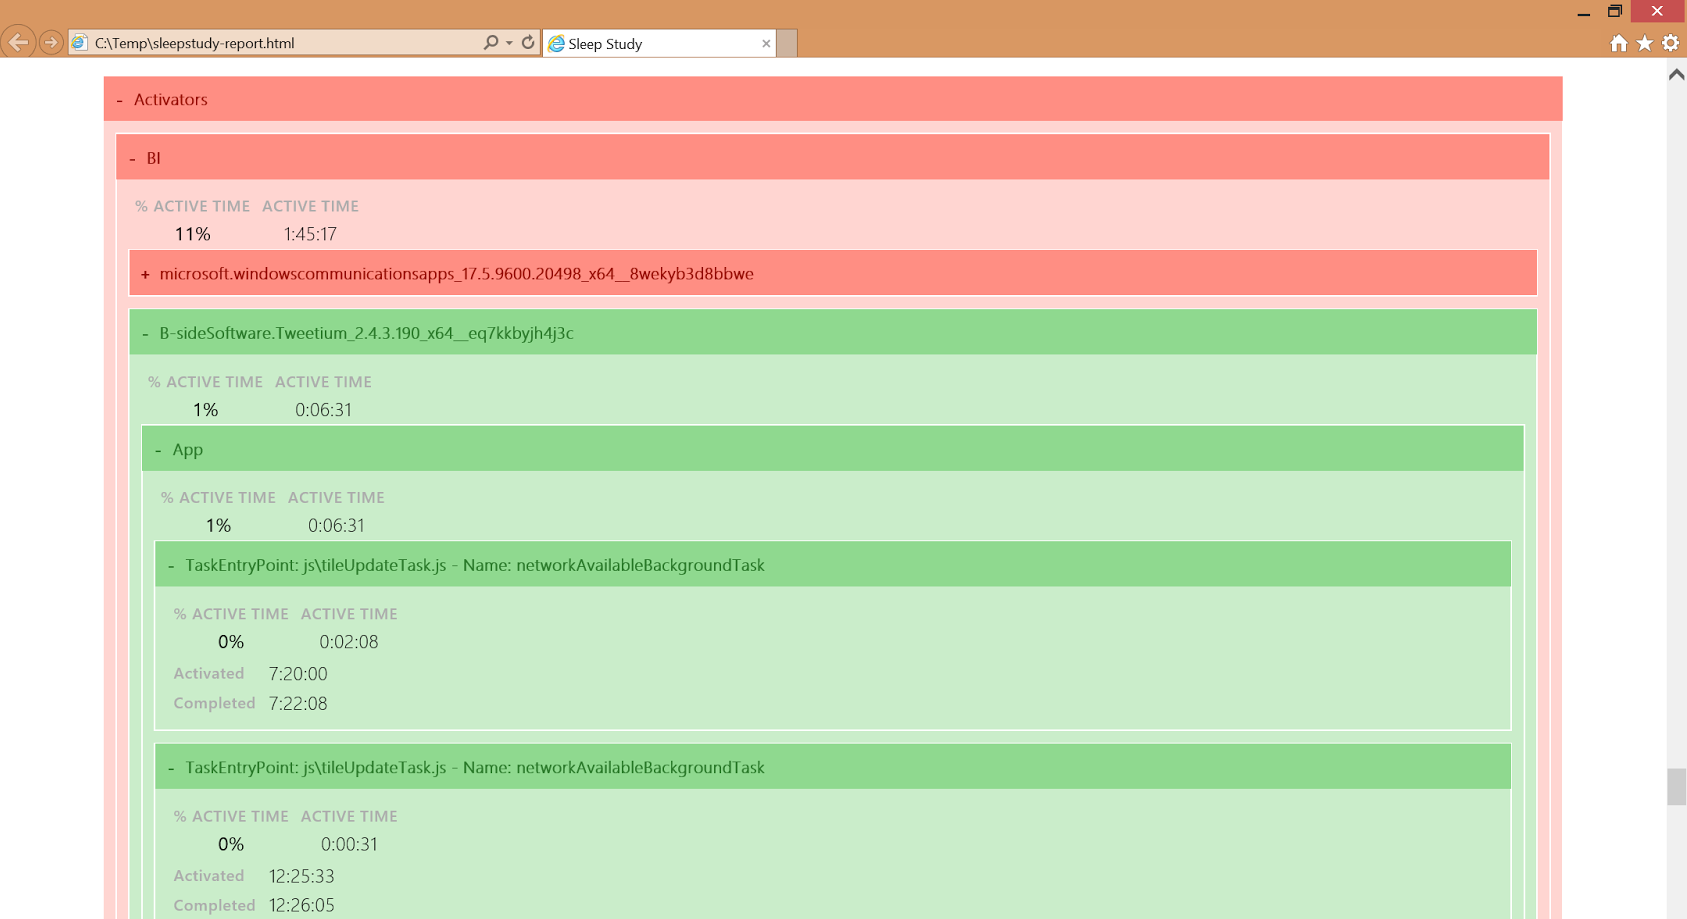Open the address bar autocomplete dropdown arrow
Viewport: 1687px width, 919px height.
[x=509, y=43]
